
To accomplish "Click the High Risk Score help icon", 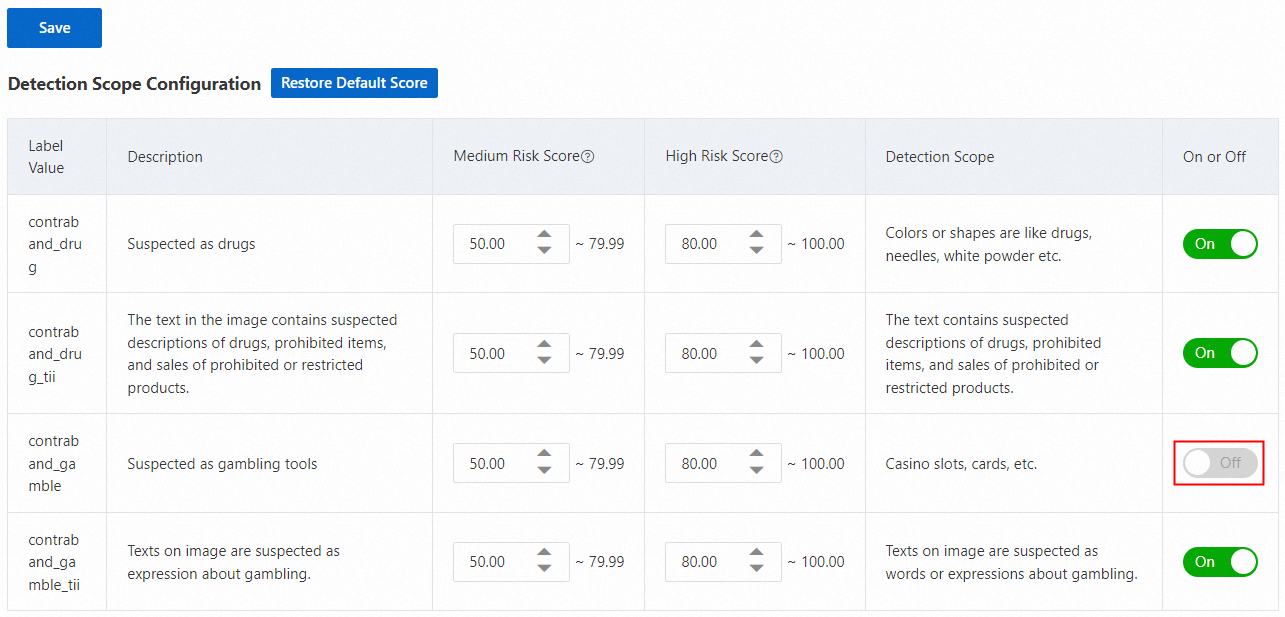I will tap(776, 157).
